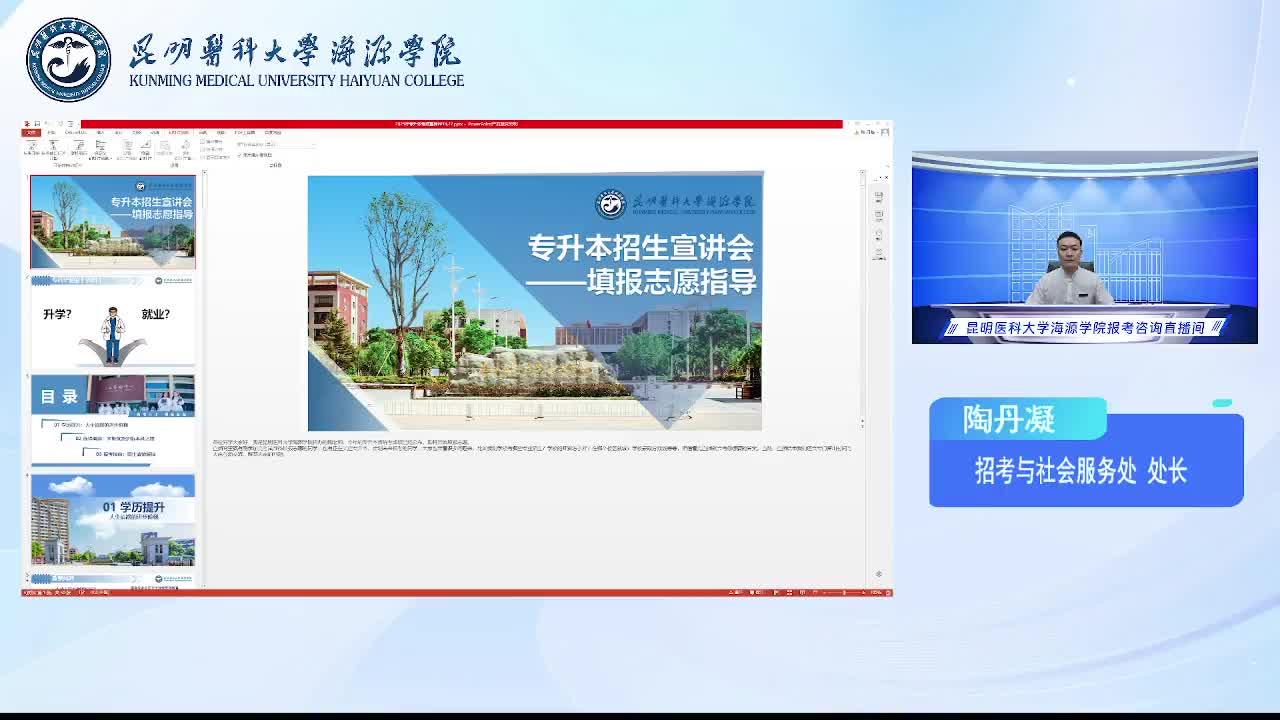Viewport: 1280px width, 720px height.
Task: Toggle the Use Timings checkbox
Action: (212, 149)
